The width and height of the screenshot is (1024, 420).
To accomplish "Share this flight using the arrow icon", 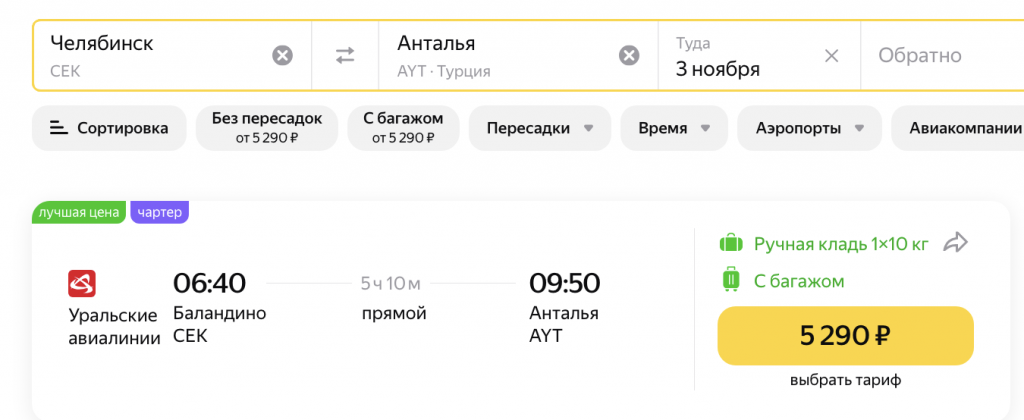I will (x=955, y=244).
